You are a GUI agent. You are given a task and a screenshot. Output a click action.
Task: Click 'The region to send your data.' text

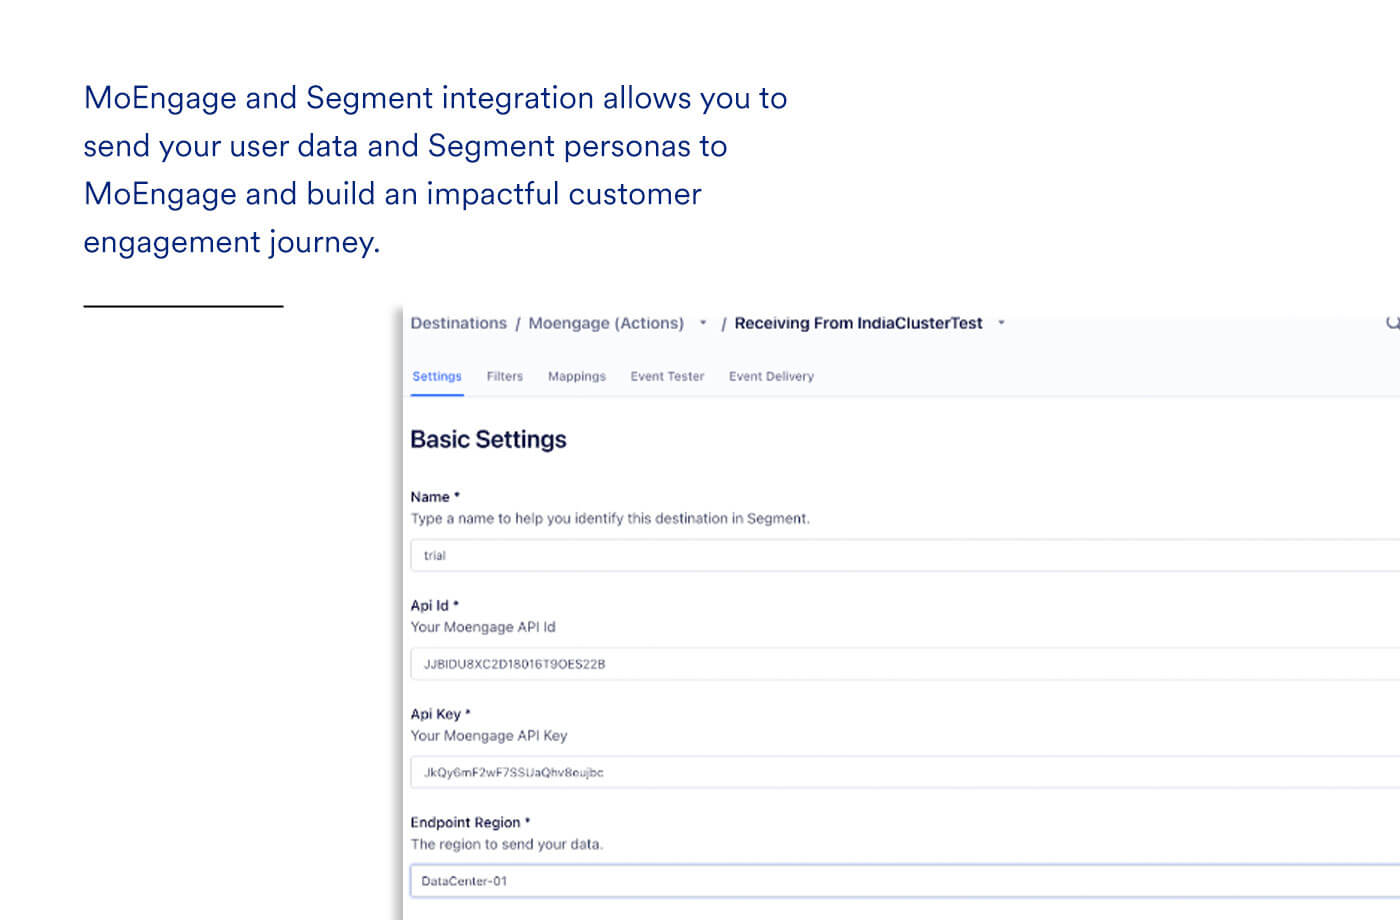pos(507,844)
